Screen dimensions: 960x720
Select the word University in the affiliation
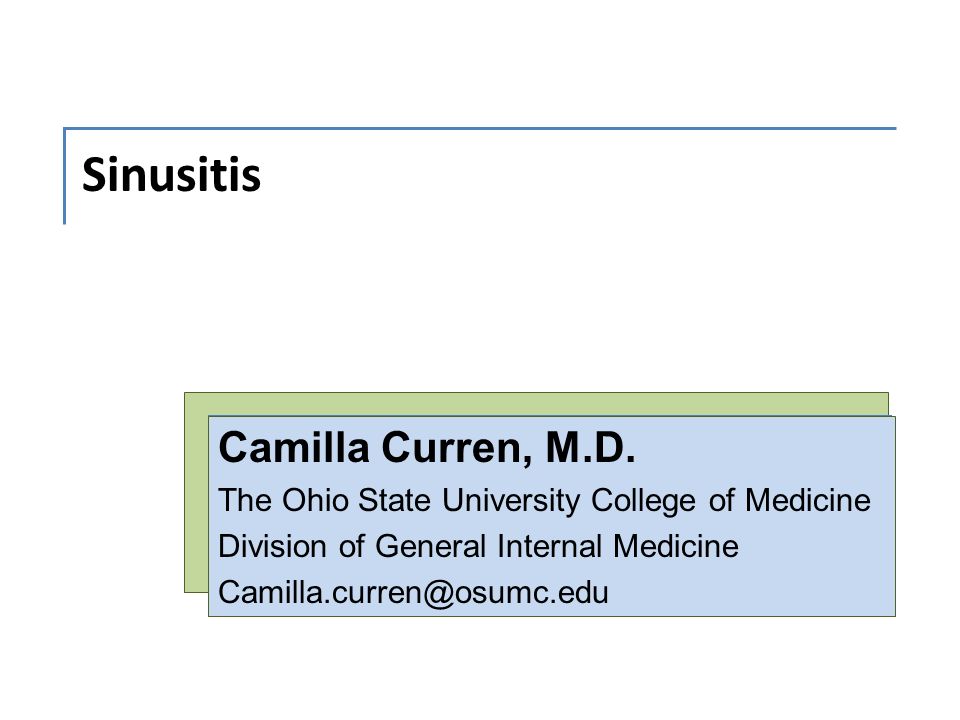(511, 501)
